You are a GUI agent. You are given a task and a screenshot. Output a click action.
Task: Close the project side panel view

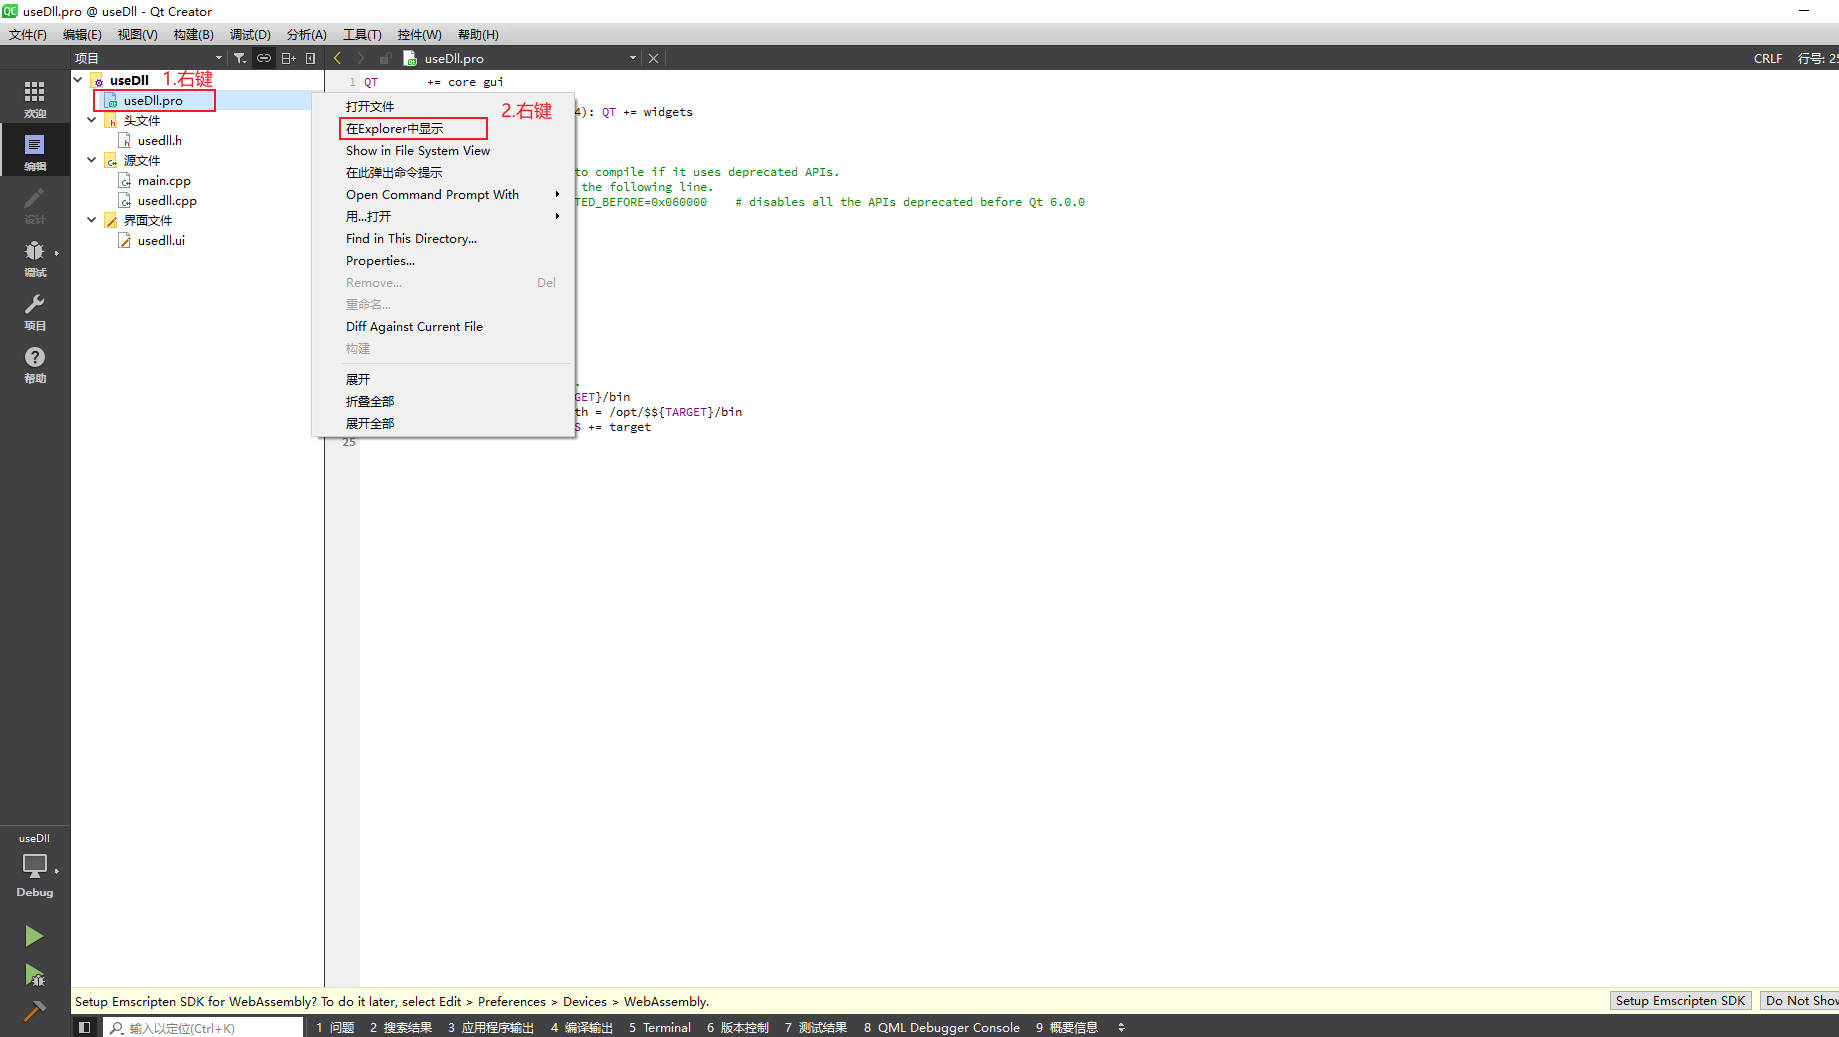coord(311,58)
